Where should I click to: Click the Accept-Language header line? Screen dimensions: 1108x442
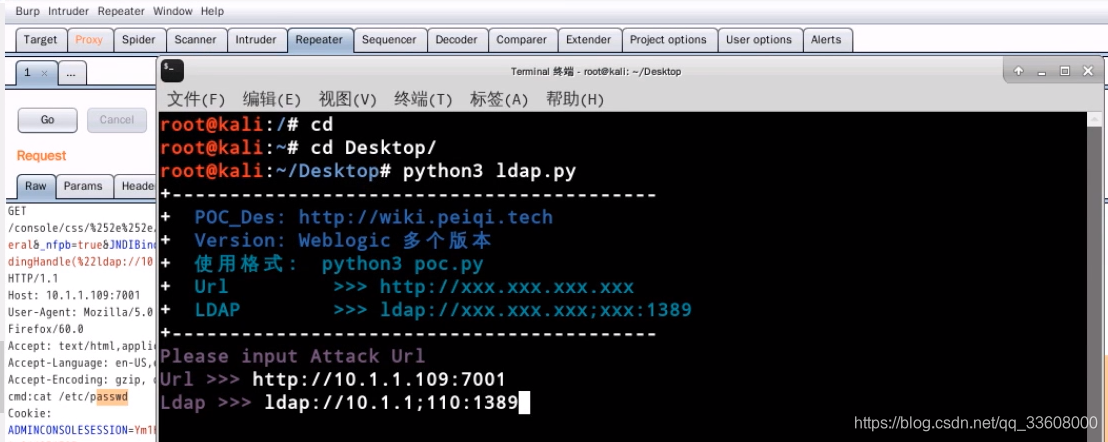[x=81, y=363]
